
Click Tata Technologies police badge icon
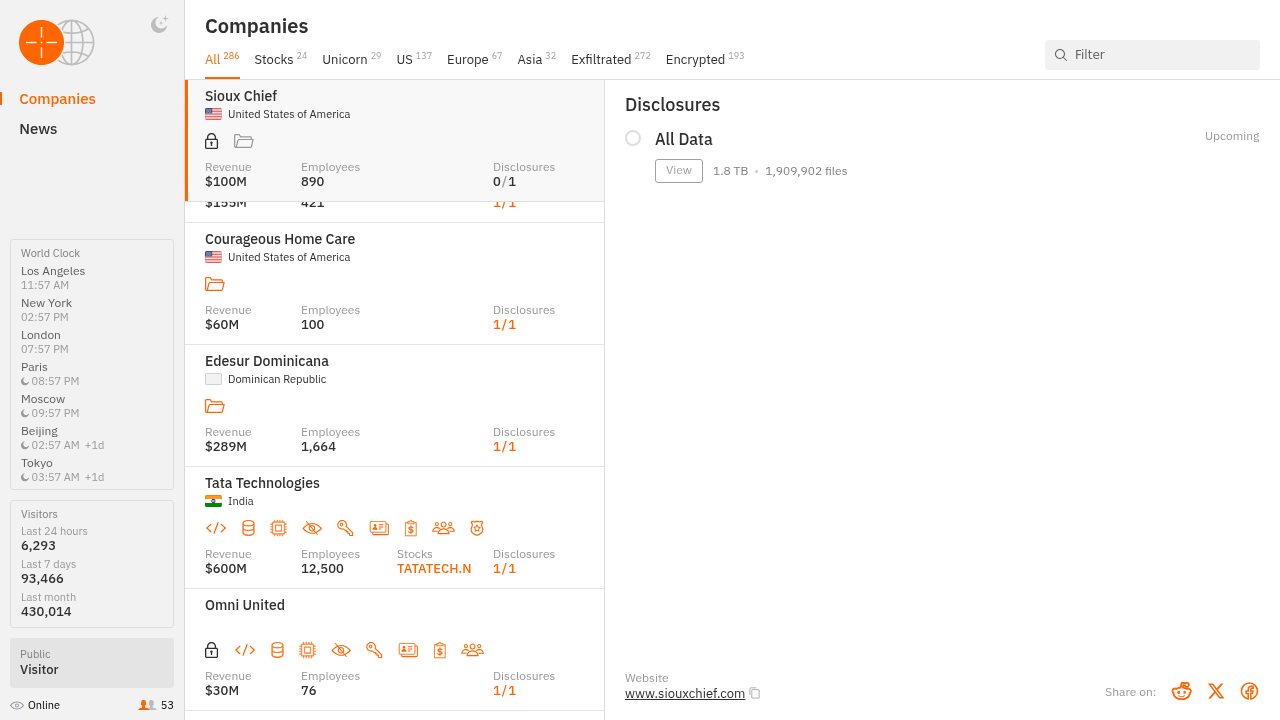(x=477, y=528)
